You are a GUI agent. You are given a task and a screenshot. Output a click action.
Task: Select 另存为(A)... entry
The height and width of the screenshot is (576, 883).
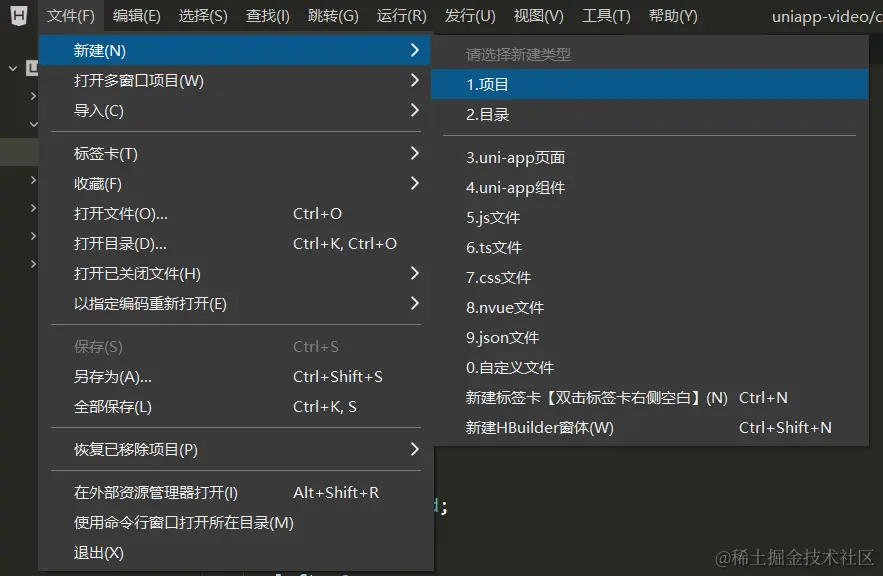pos(235,376)
